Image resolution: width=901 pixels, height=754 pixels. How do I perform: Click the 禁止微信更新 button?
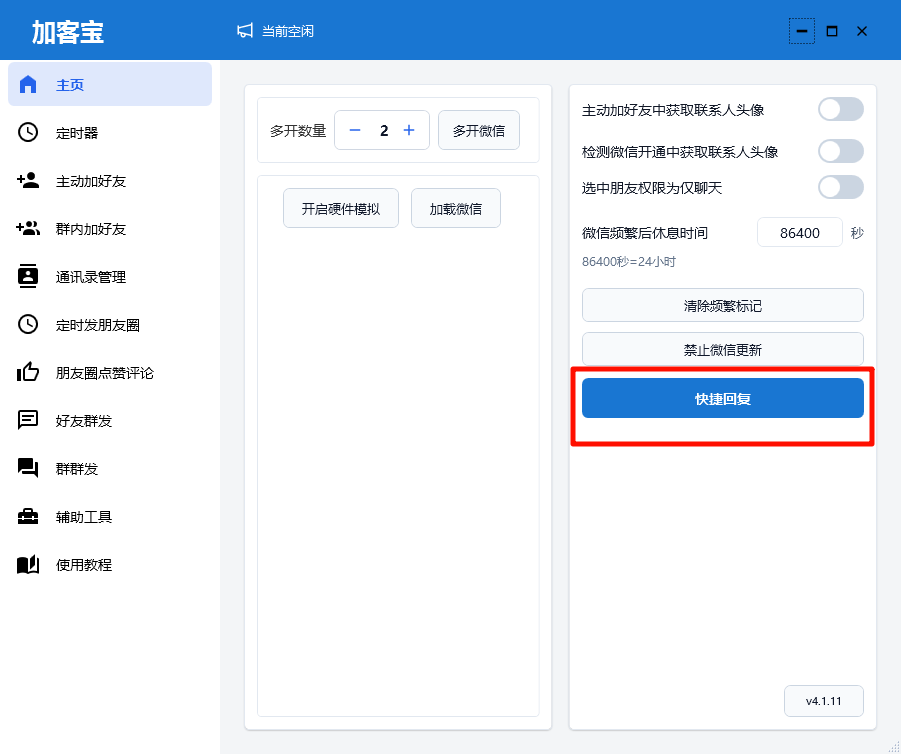(722, 349)
